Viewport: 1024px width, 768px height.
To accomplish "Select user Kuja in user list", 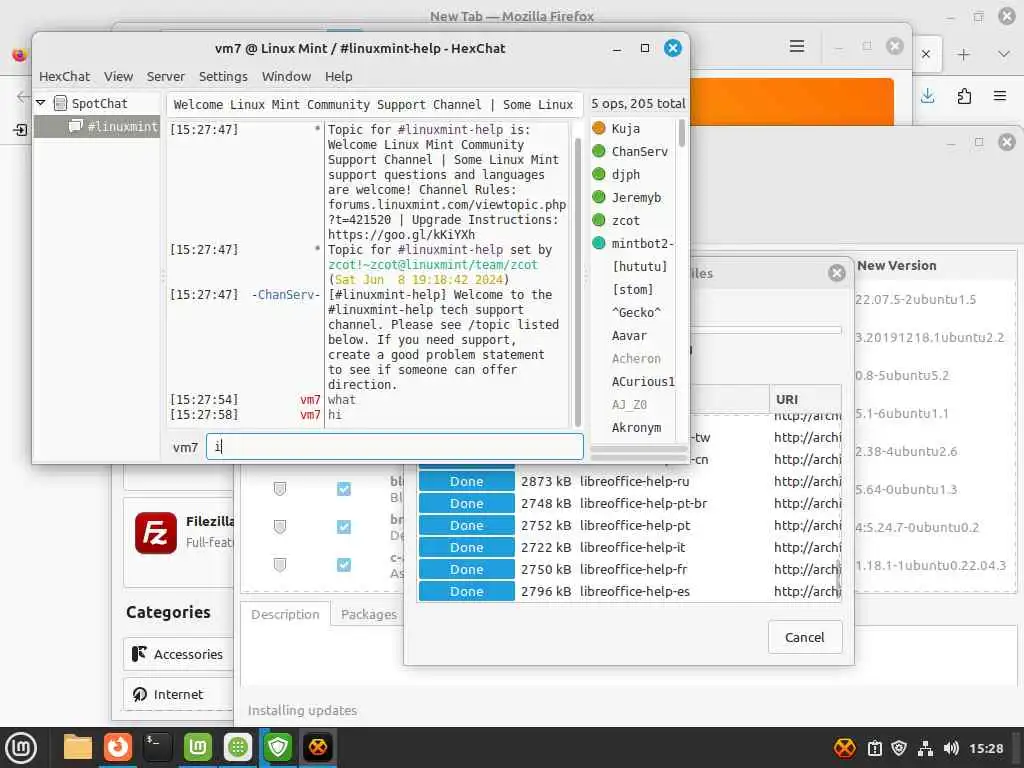I will coord(625,129).
